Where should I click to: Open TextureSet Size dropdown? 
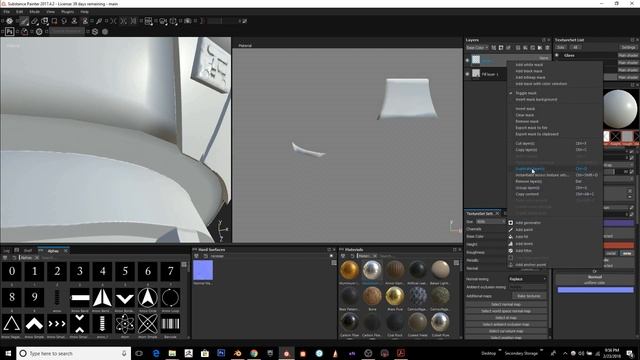pyautogui.click(x=490, y=221)
